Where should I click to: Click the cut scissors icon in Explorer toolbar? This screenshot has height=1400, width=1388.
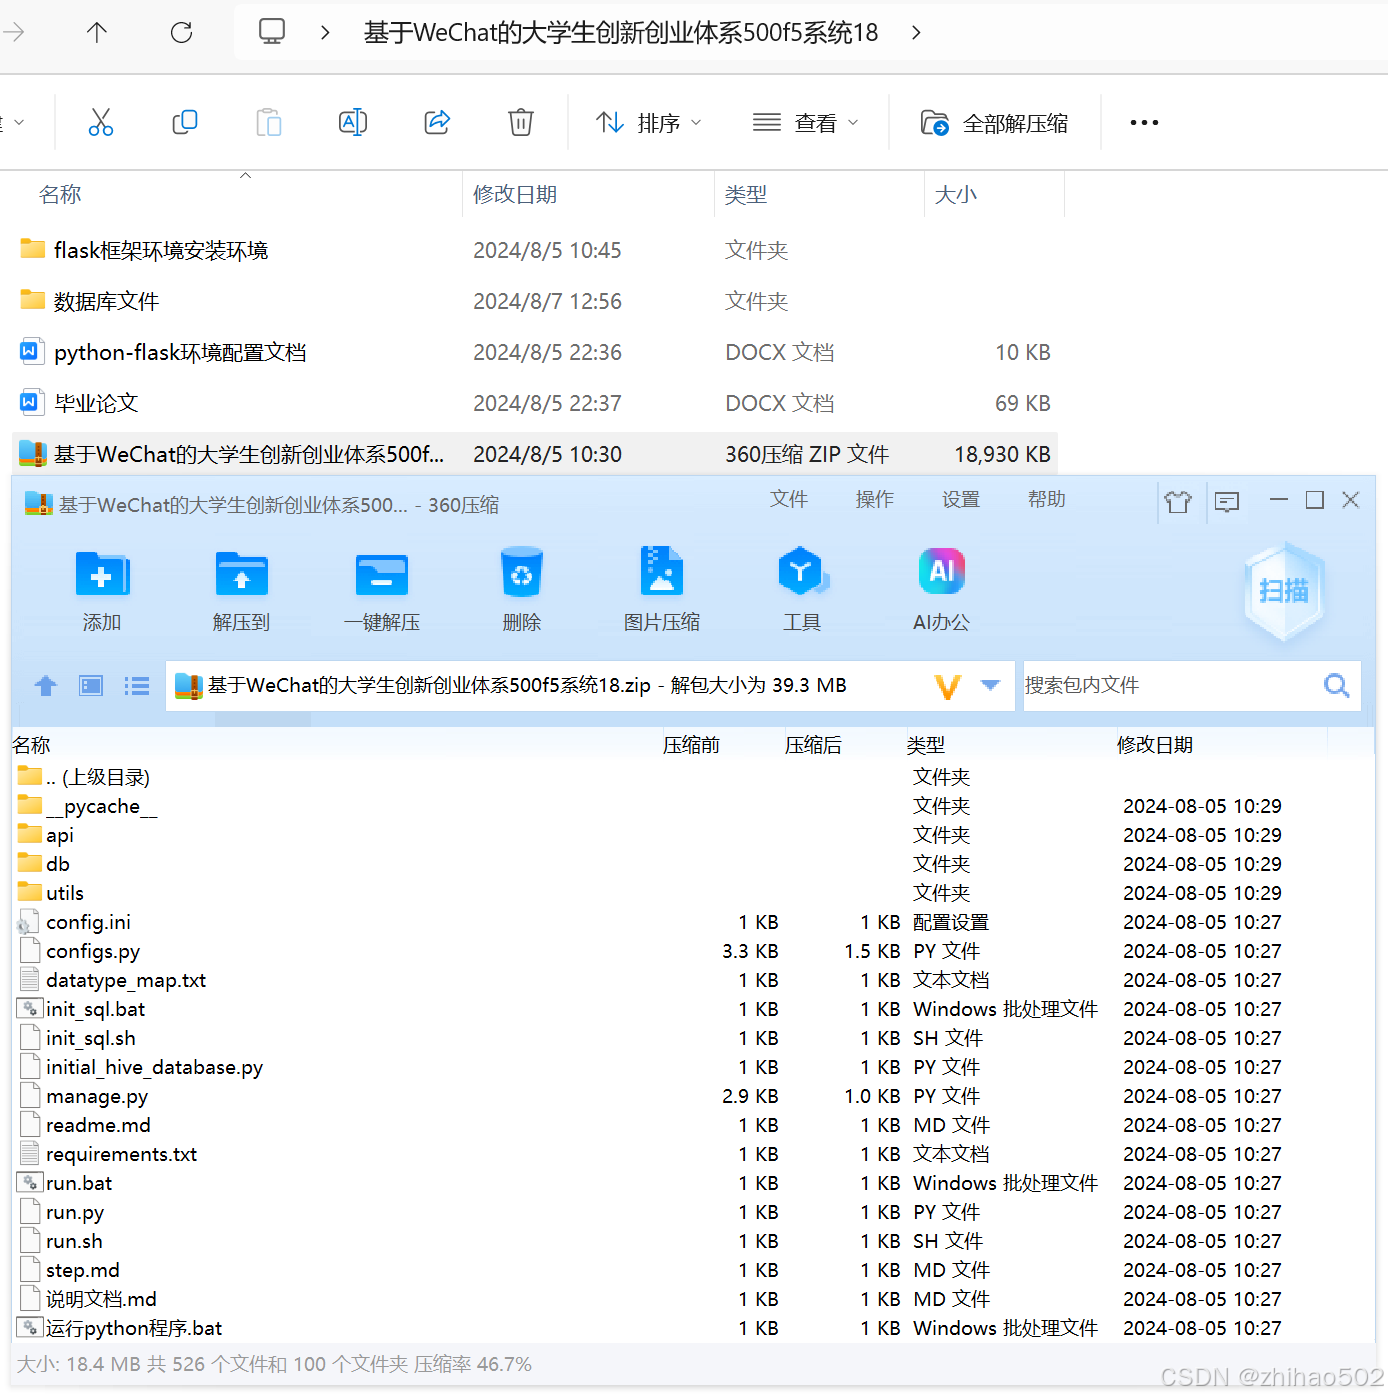click(x=100, y=122)
